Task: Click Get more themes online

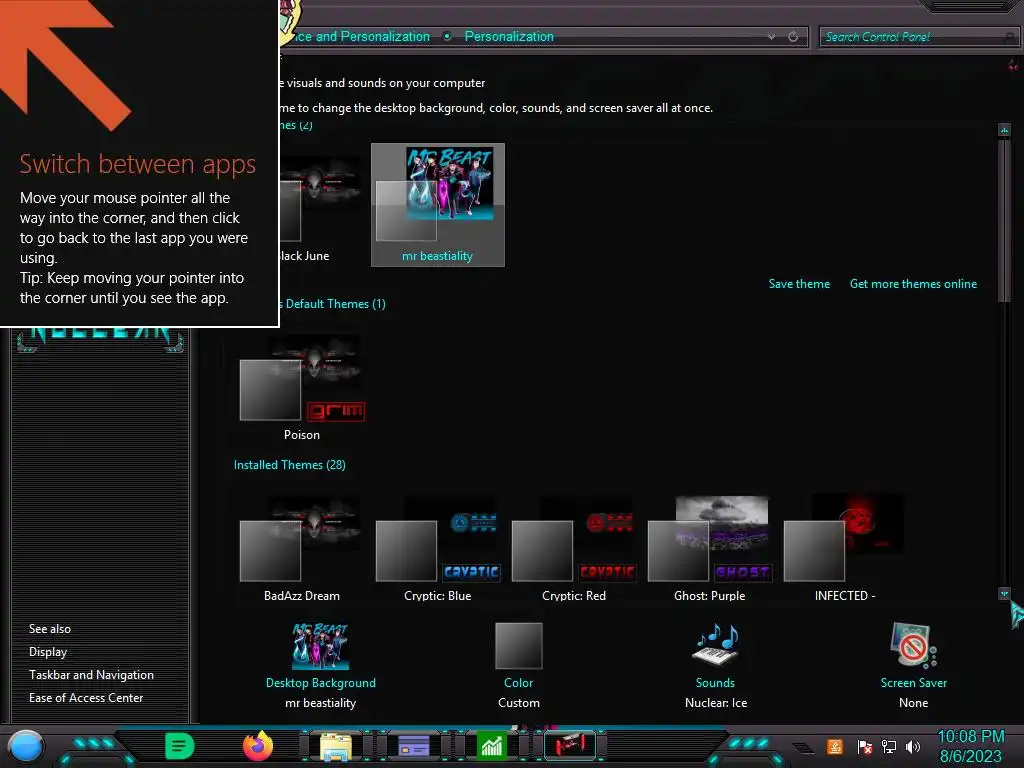Action: click(x=913, y=283)
